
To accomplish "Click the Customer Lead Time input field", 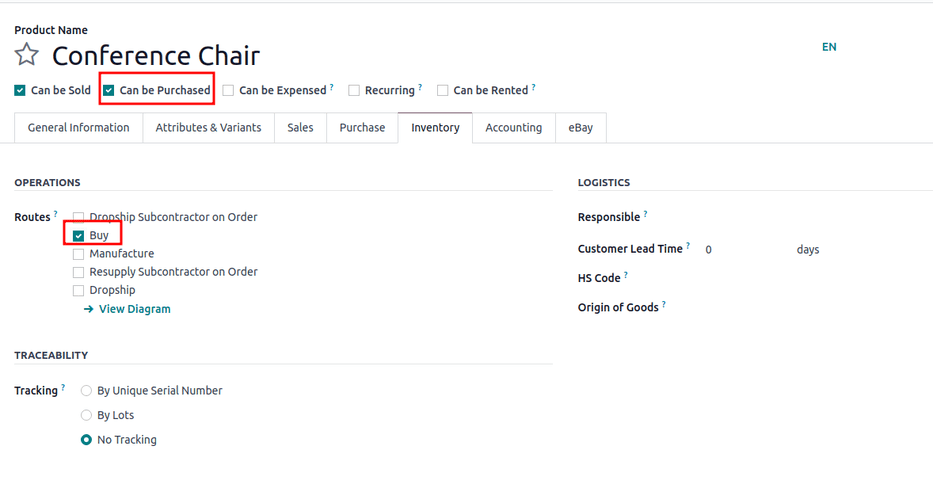I will 745,249.
